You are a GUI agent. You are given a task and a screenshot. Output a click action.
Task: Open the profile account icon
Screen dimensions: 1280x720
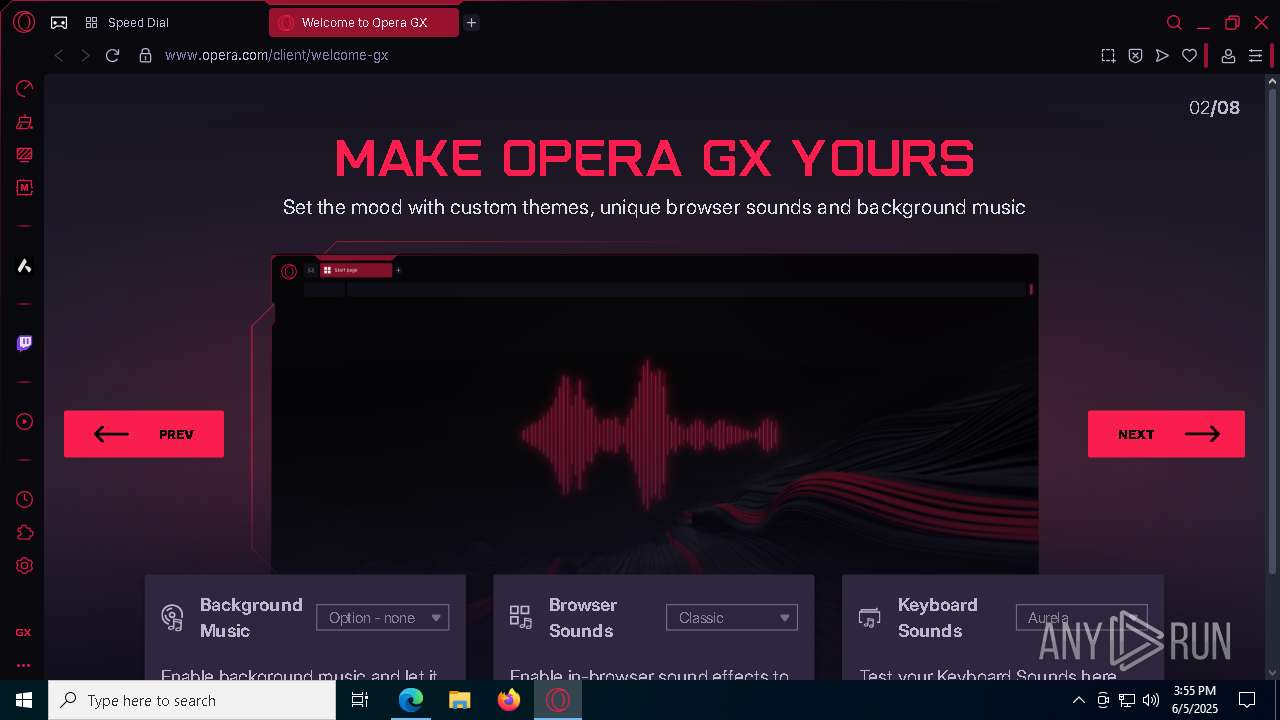click(x=1229, y=56)
